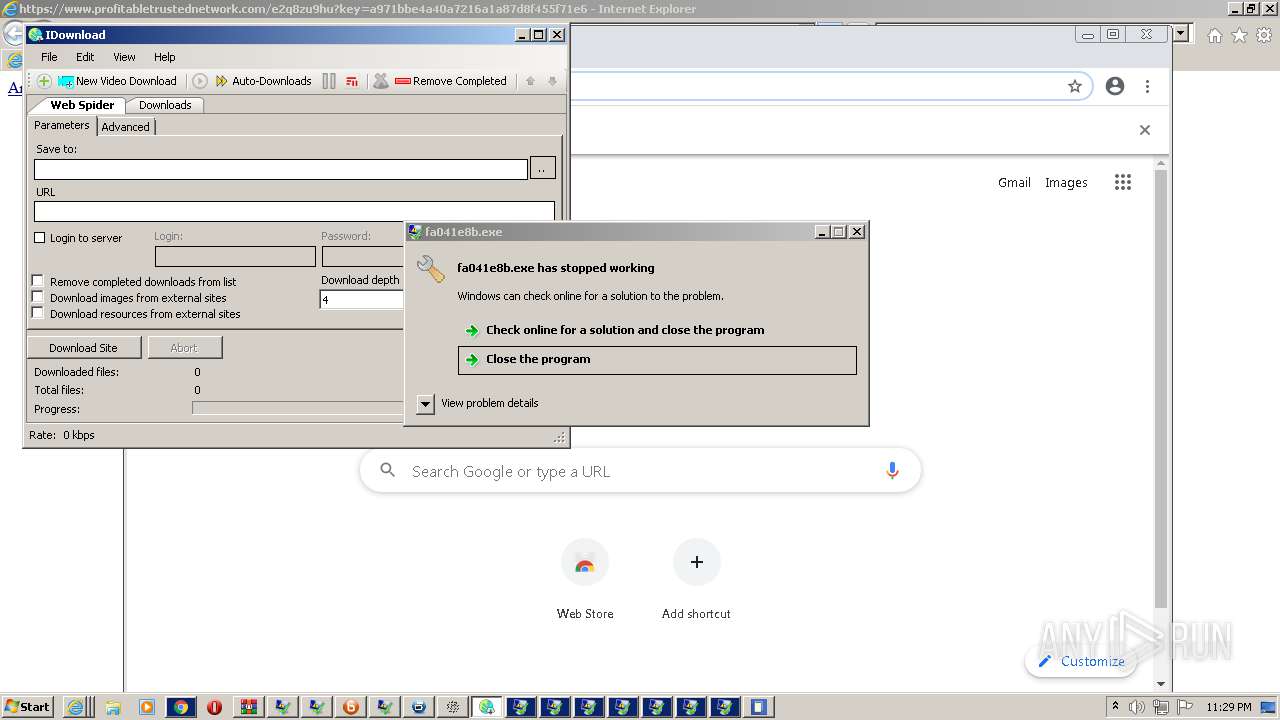Open the Gmail link in Chrome
Viewport: 1280px width, 720px height.
click(x=1014, y=183)
